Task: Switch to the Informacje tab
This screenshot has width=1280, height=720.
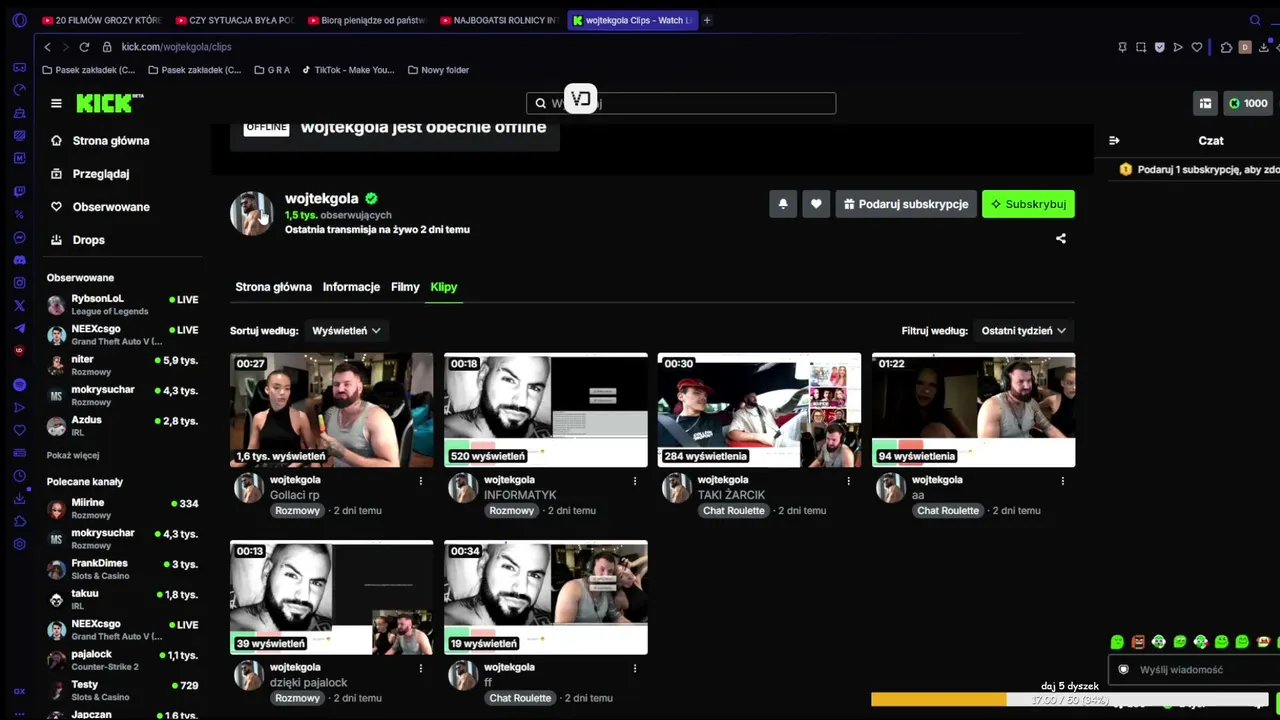Action: (x=351, y=287)
